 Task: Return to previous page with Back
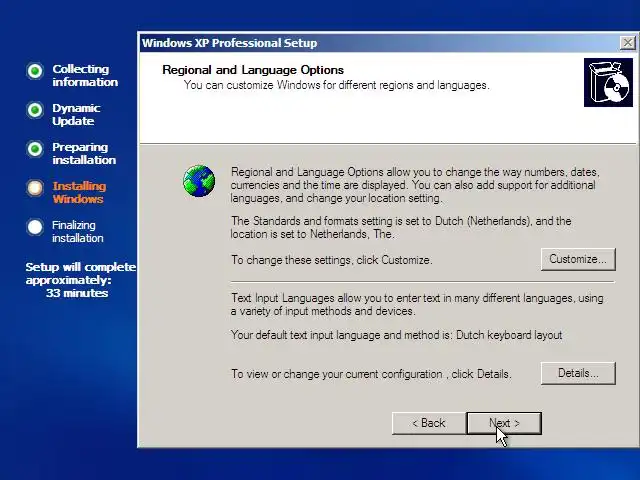tap(429, 423)
